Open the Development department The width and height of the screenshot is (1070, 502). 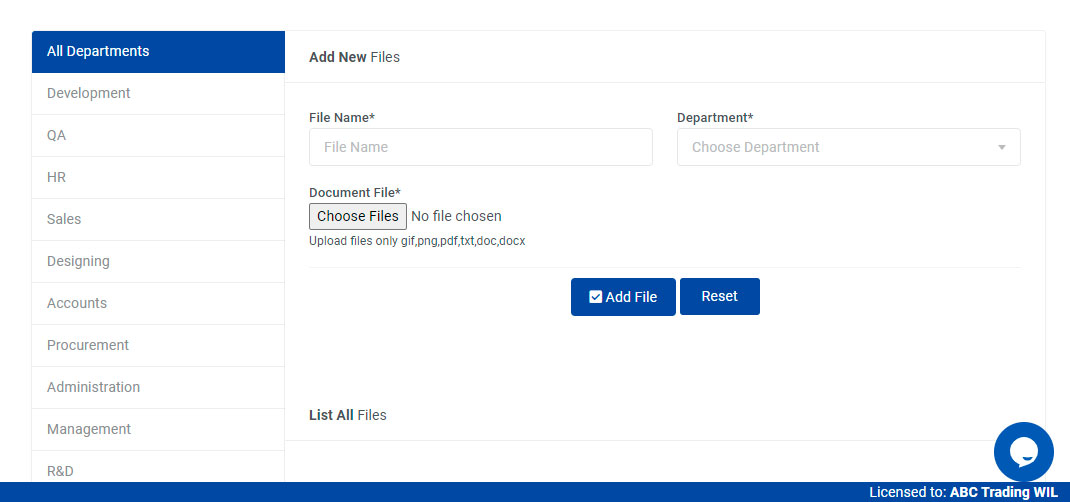coord(158,94)
